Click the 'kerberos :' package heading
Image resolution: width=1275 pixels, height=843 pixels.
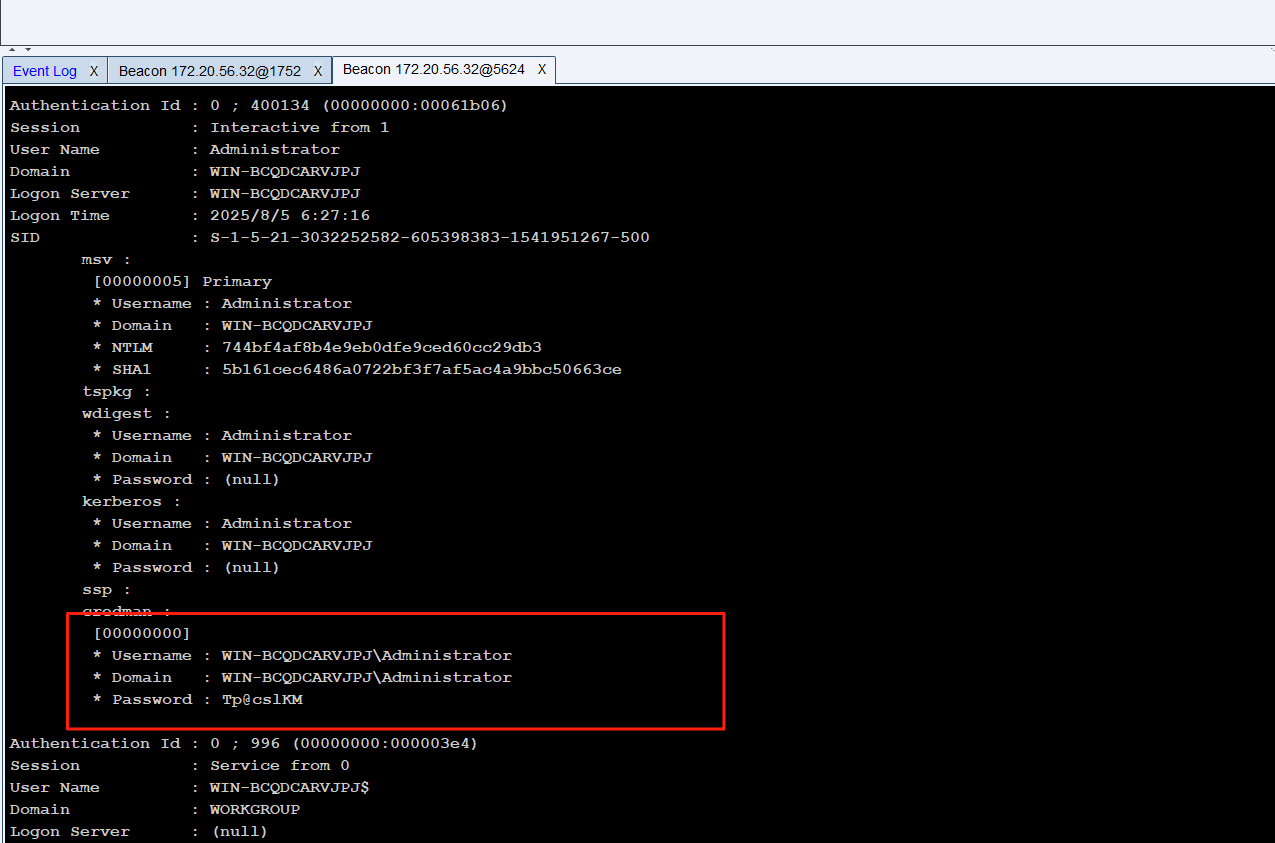[131, 501]
